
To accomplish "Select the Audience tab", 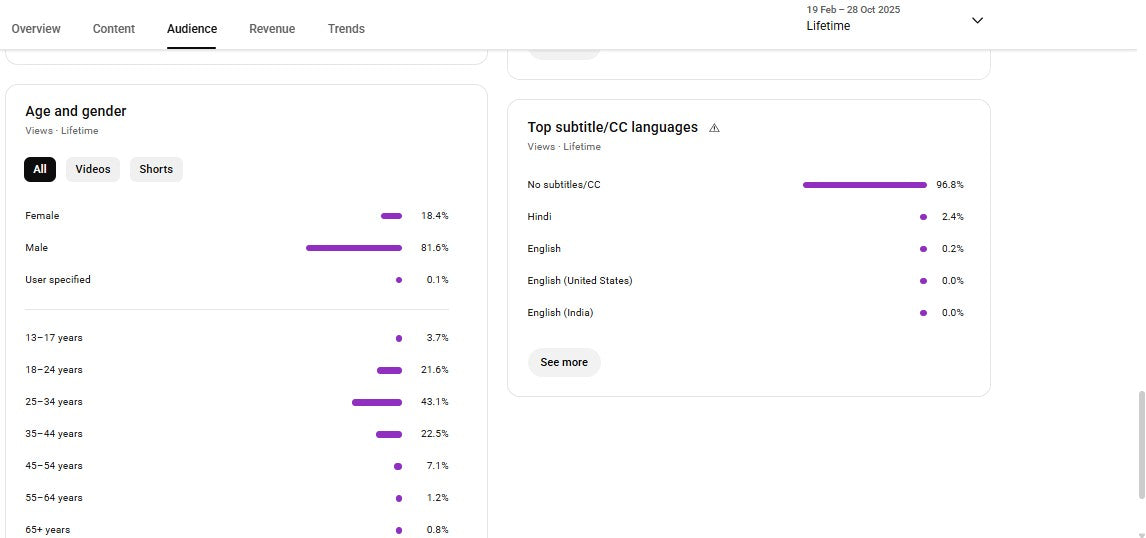I will coord(192,29).
